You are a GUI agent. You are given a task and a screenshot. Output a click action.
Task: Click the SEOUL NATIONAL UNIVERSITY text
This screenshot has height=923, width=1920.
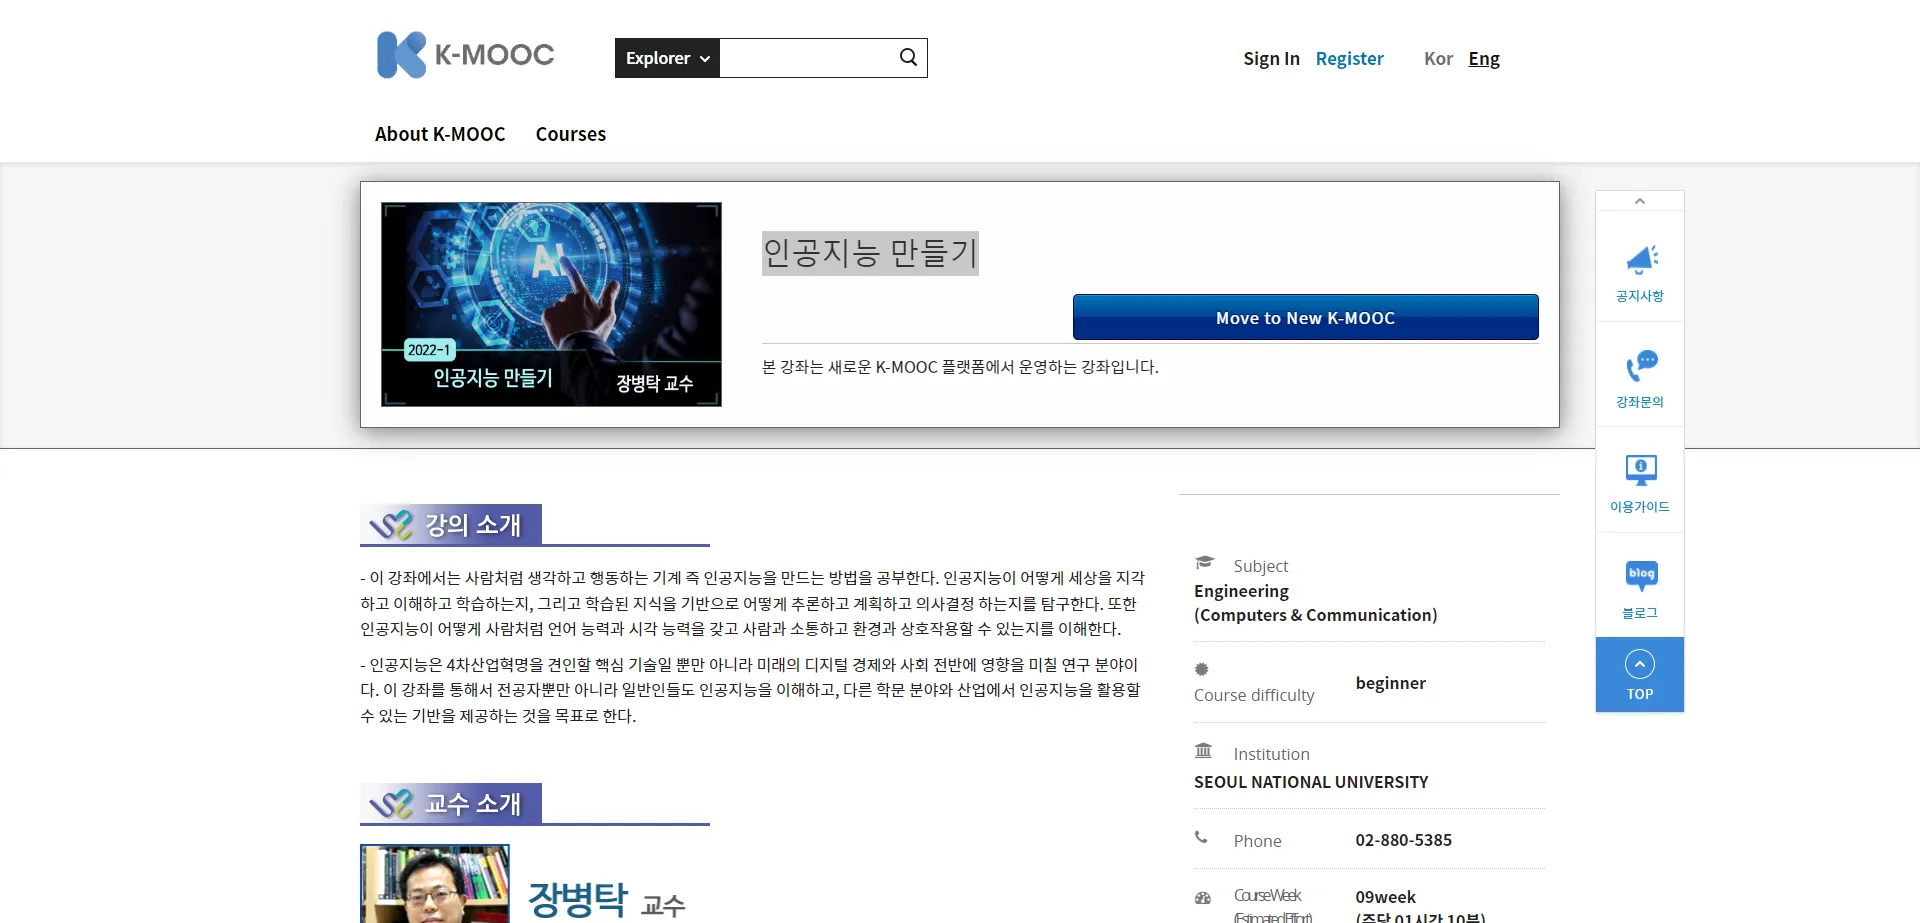click(1311, 782)
